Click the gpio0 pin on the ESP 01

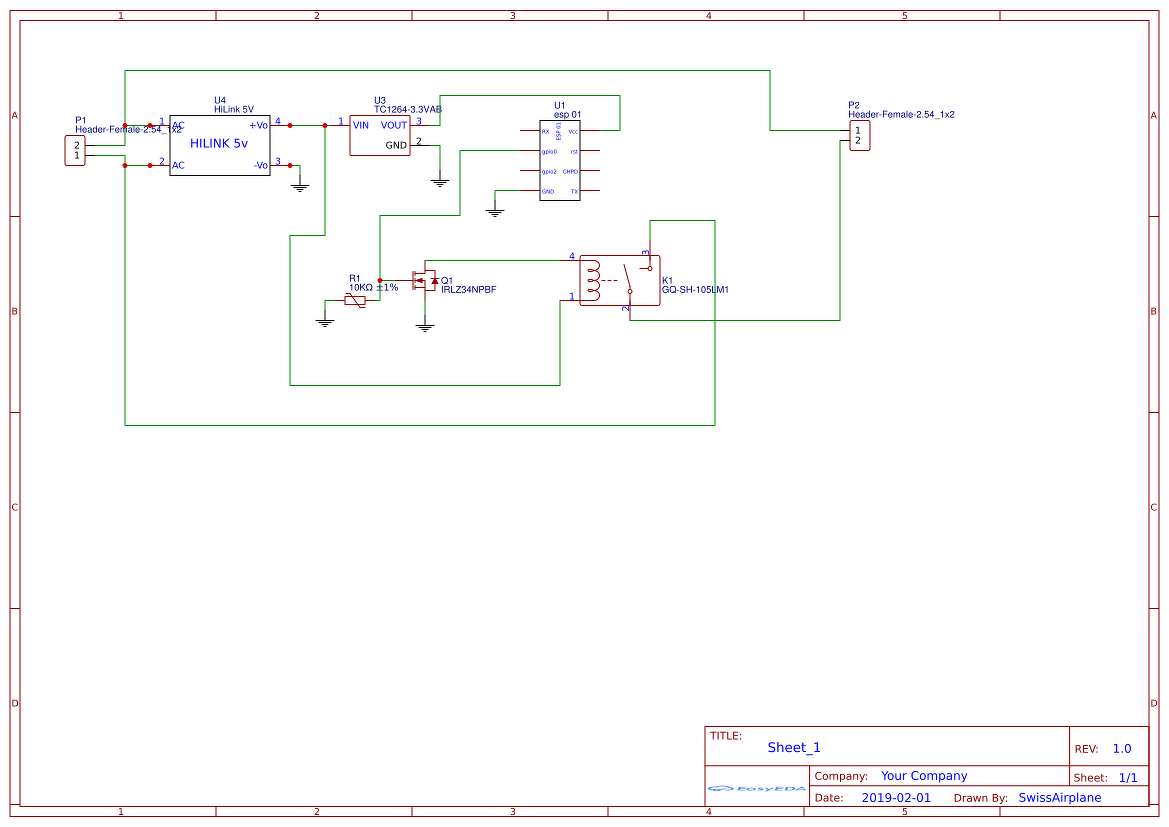coord(549,151)
